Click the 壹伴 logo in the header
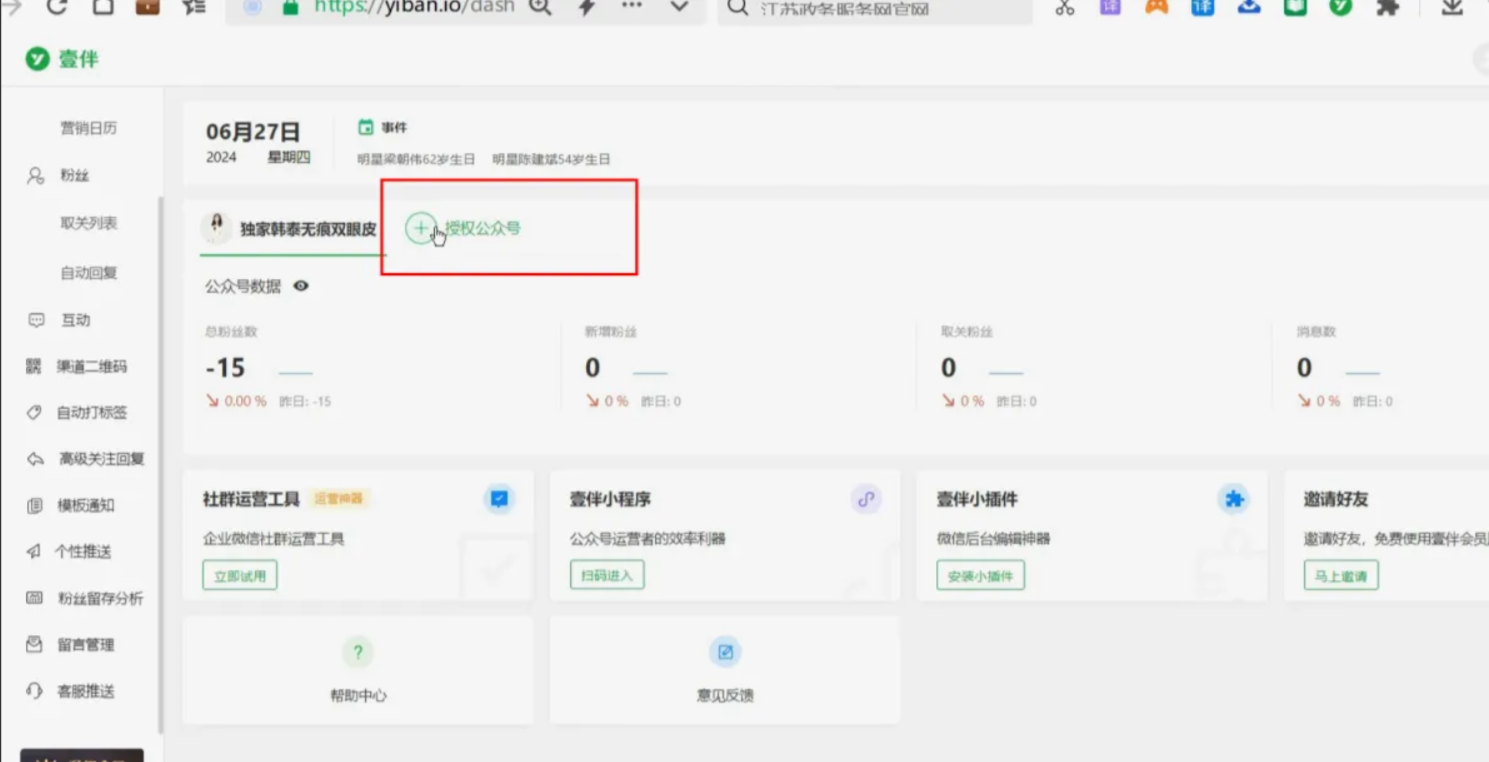Image resolution: width=1489 pixels, height=762 pixels. tap(62, 59)
